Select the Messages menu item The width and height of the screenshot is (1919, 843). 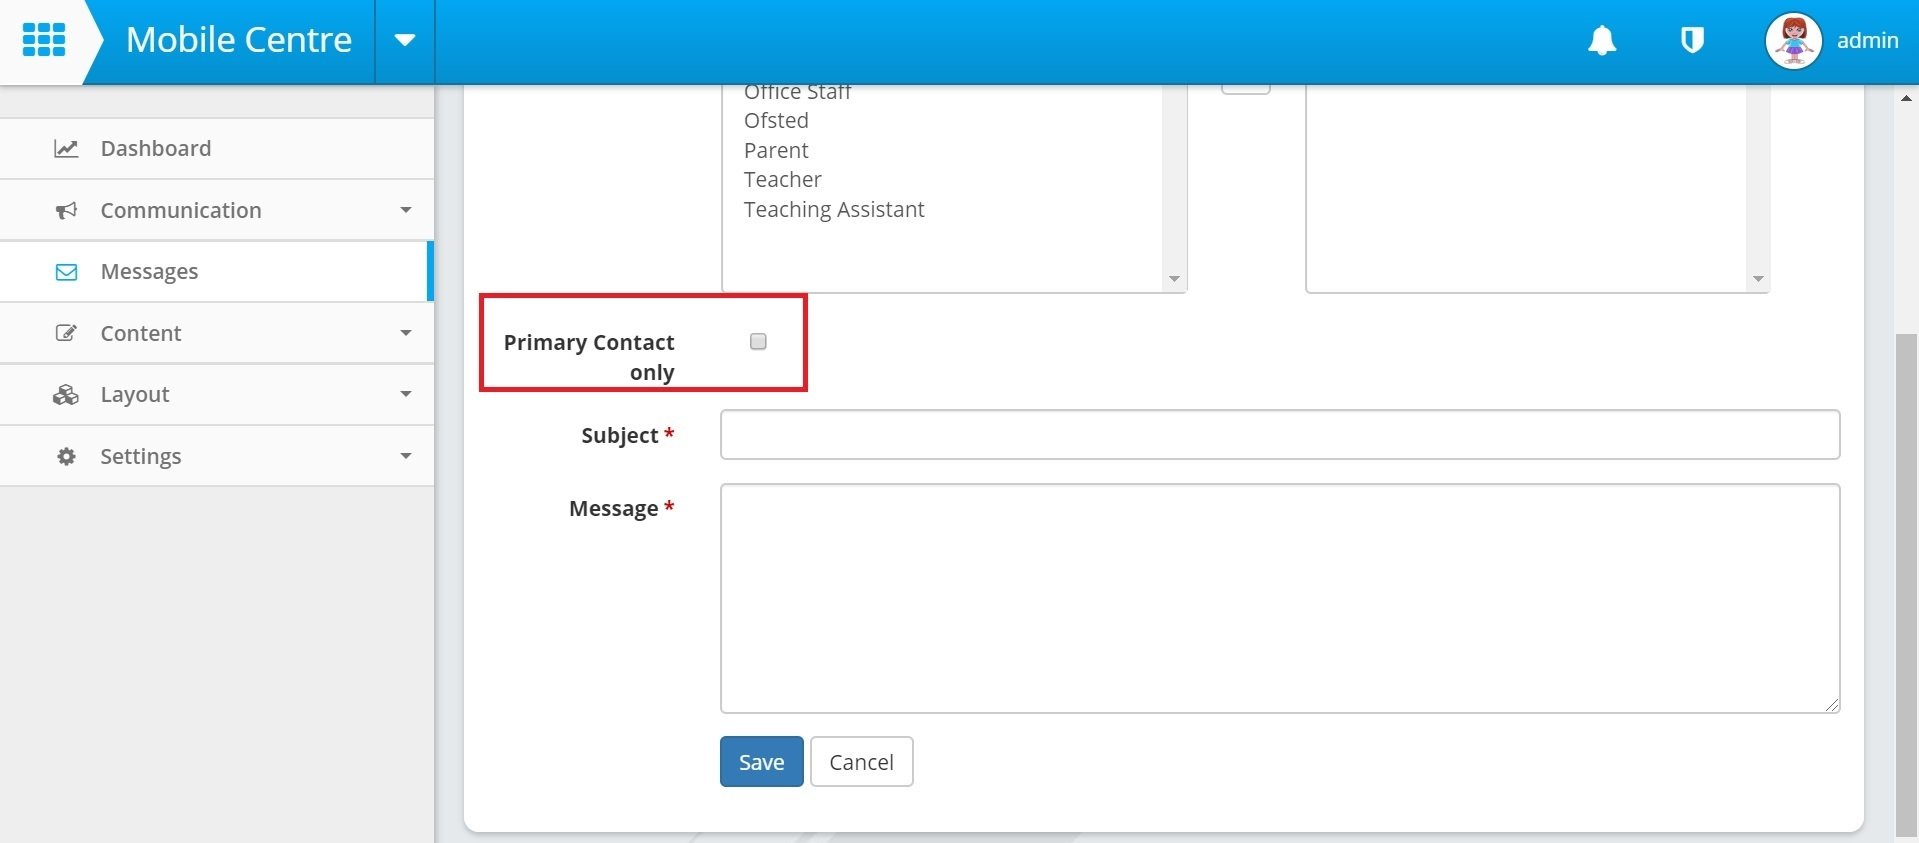pos(217,272)
